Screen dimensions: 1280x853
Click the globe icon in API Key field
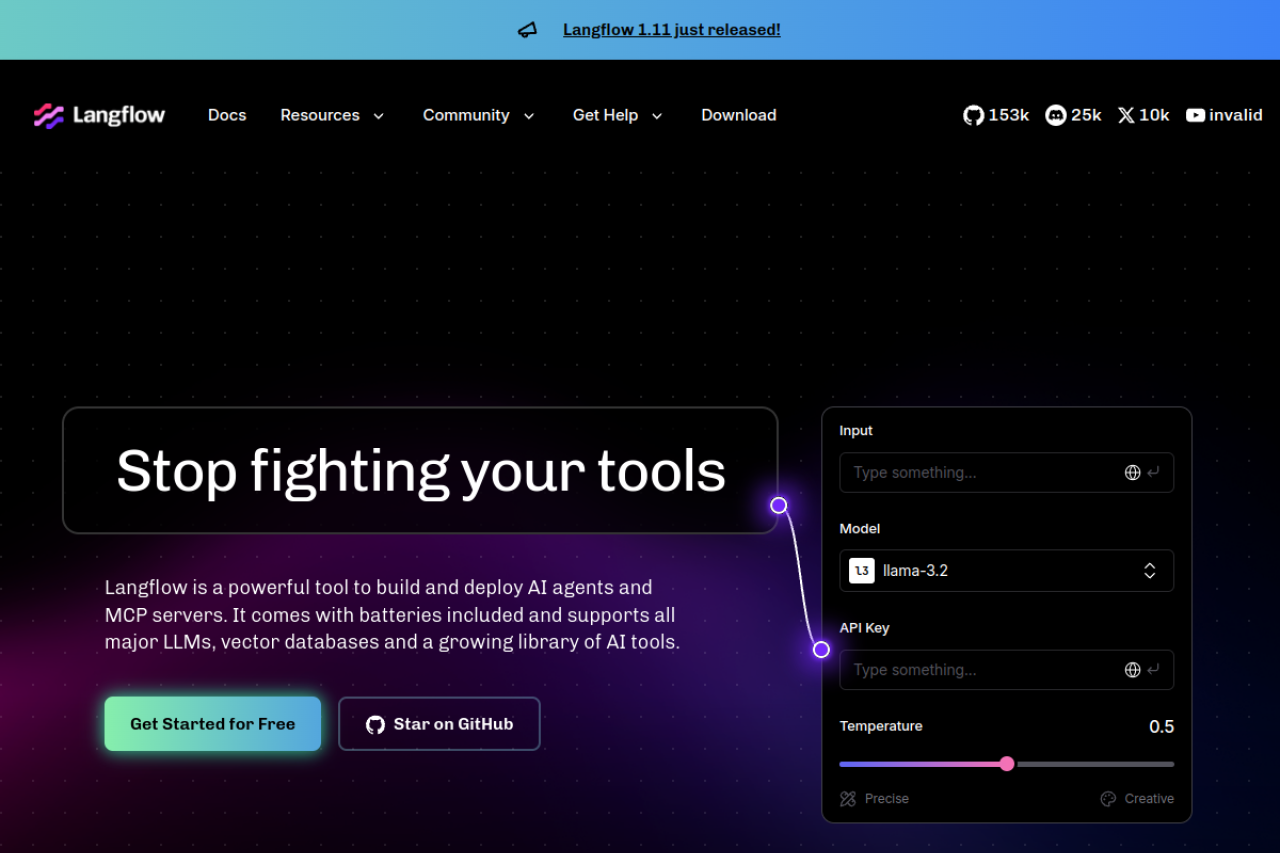tap(1133, 670)
